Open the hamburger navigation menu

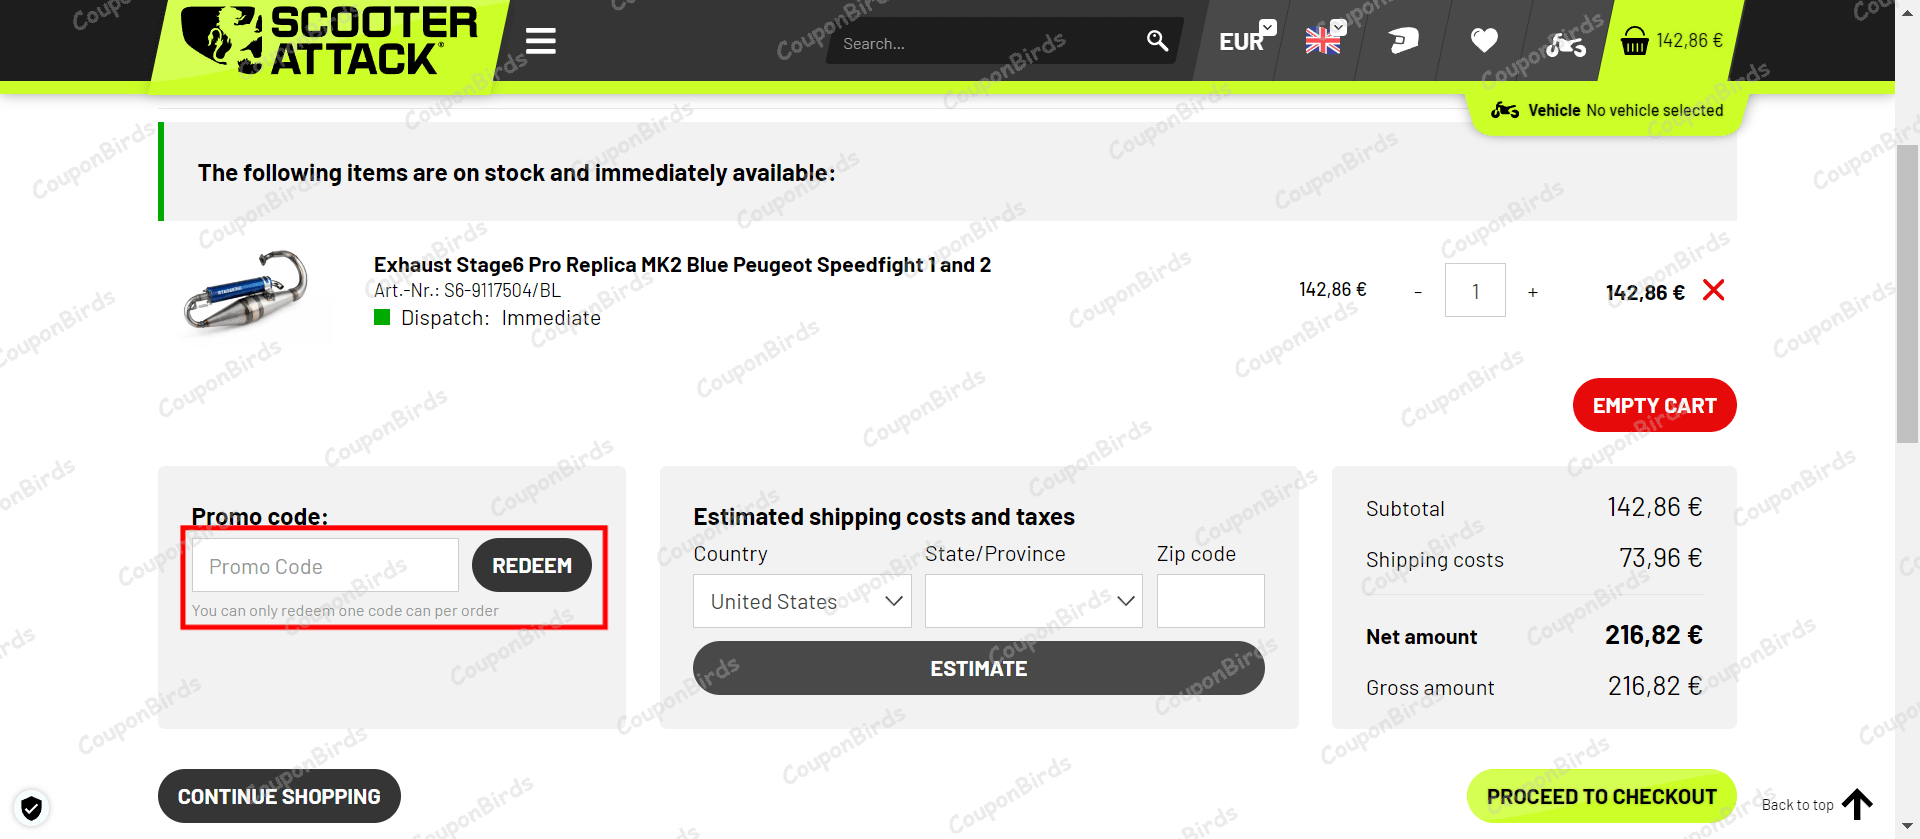pos(541,41)
